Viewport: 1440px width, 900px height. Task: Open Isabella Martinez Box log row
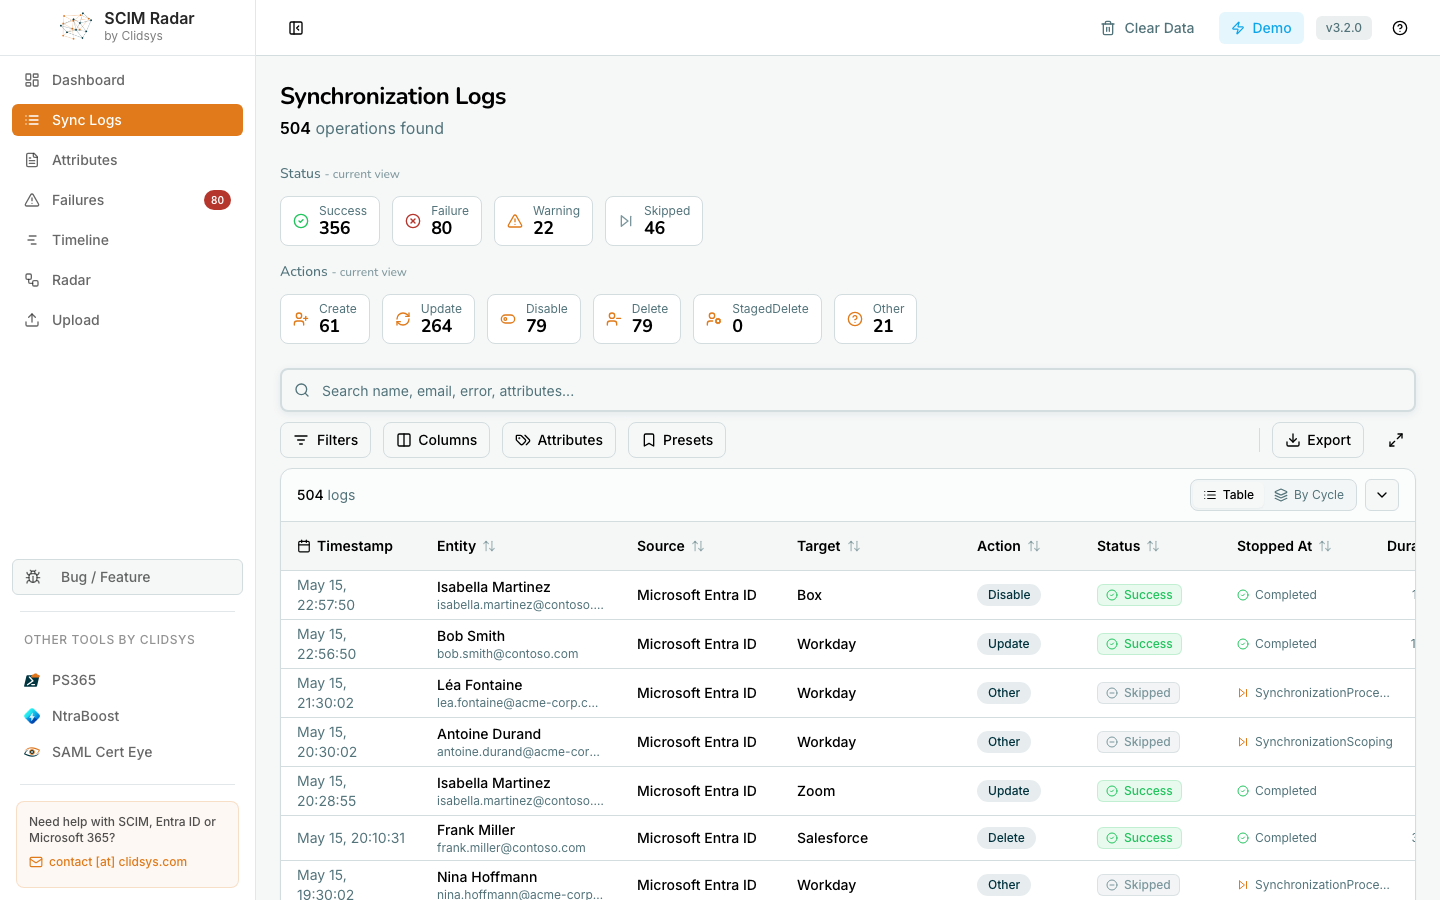point(848,595)
